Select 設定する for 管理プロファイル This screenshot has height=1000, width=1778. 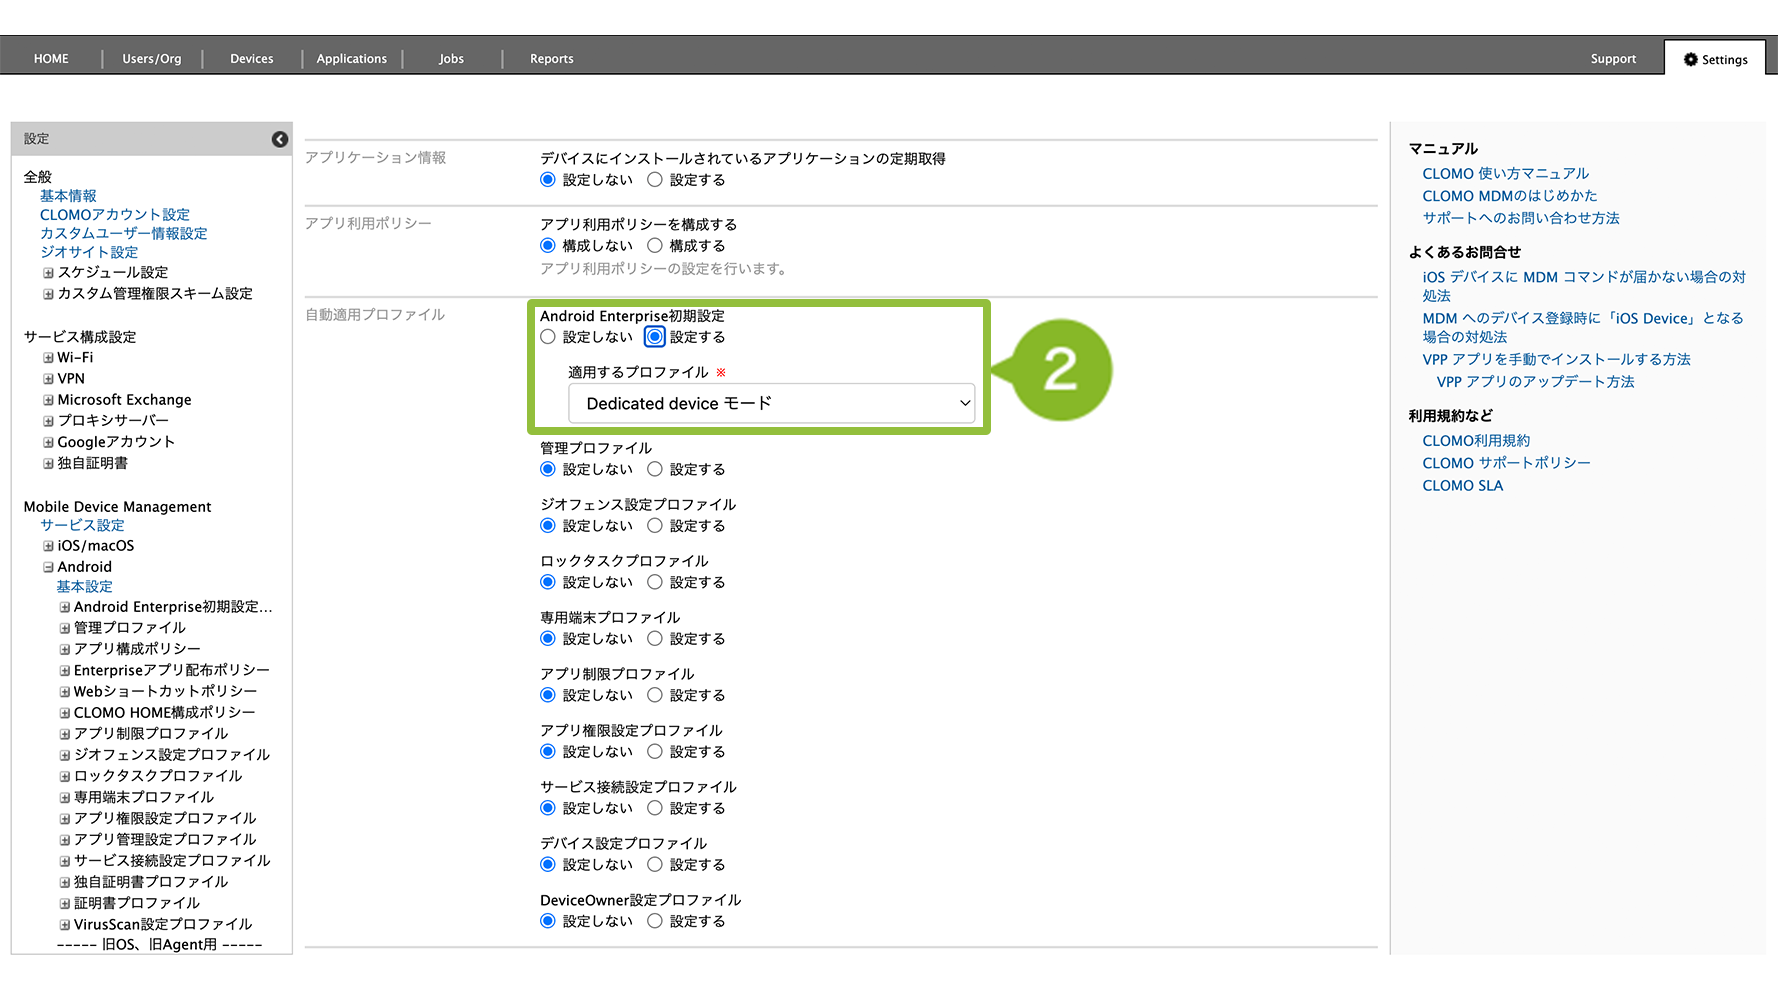(655, 469)
